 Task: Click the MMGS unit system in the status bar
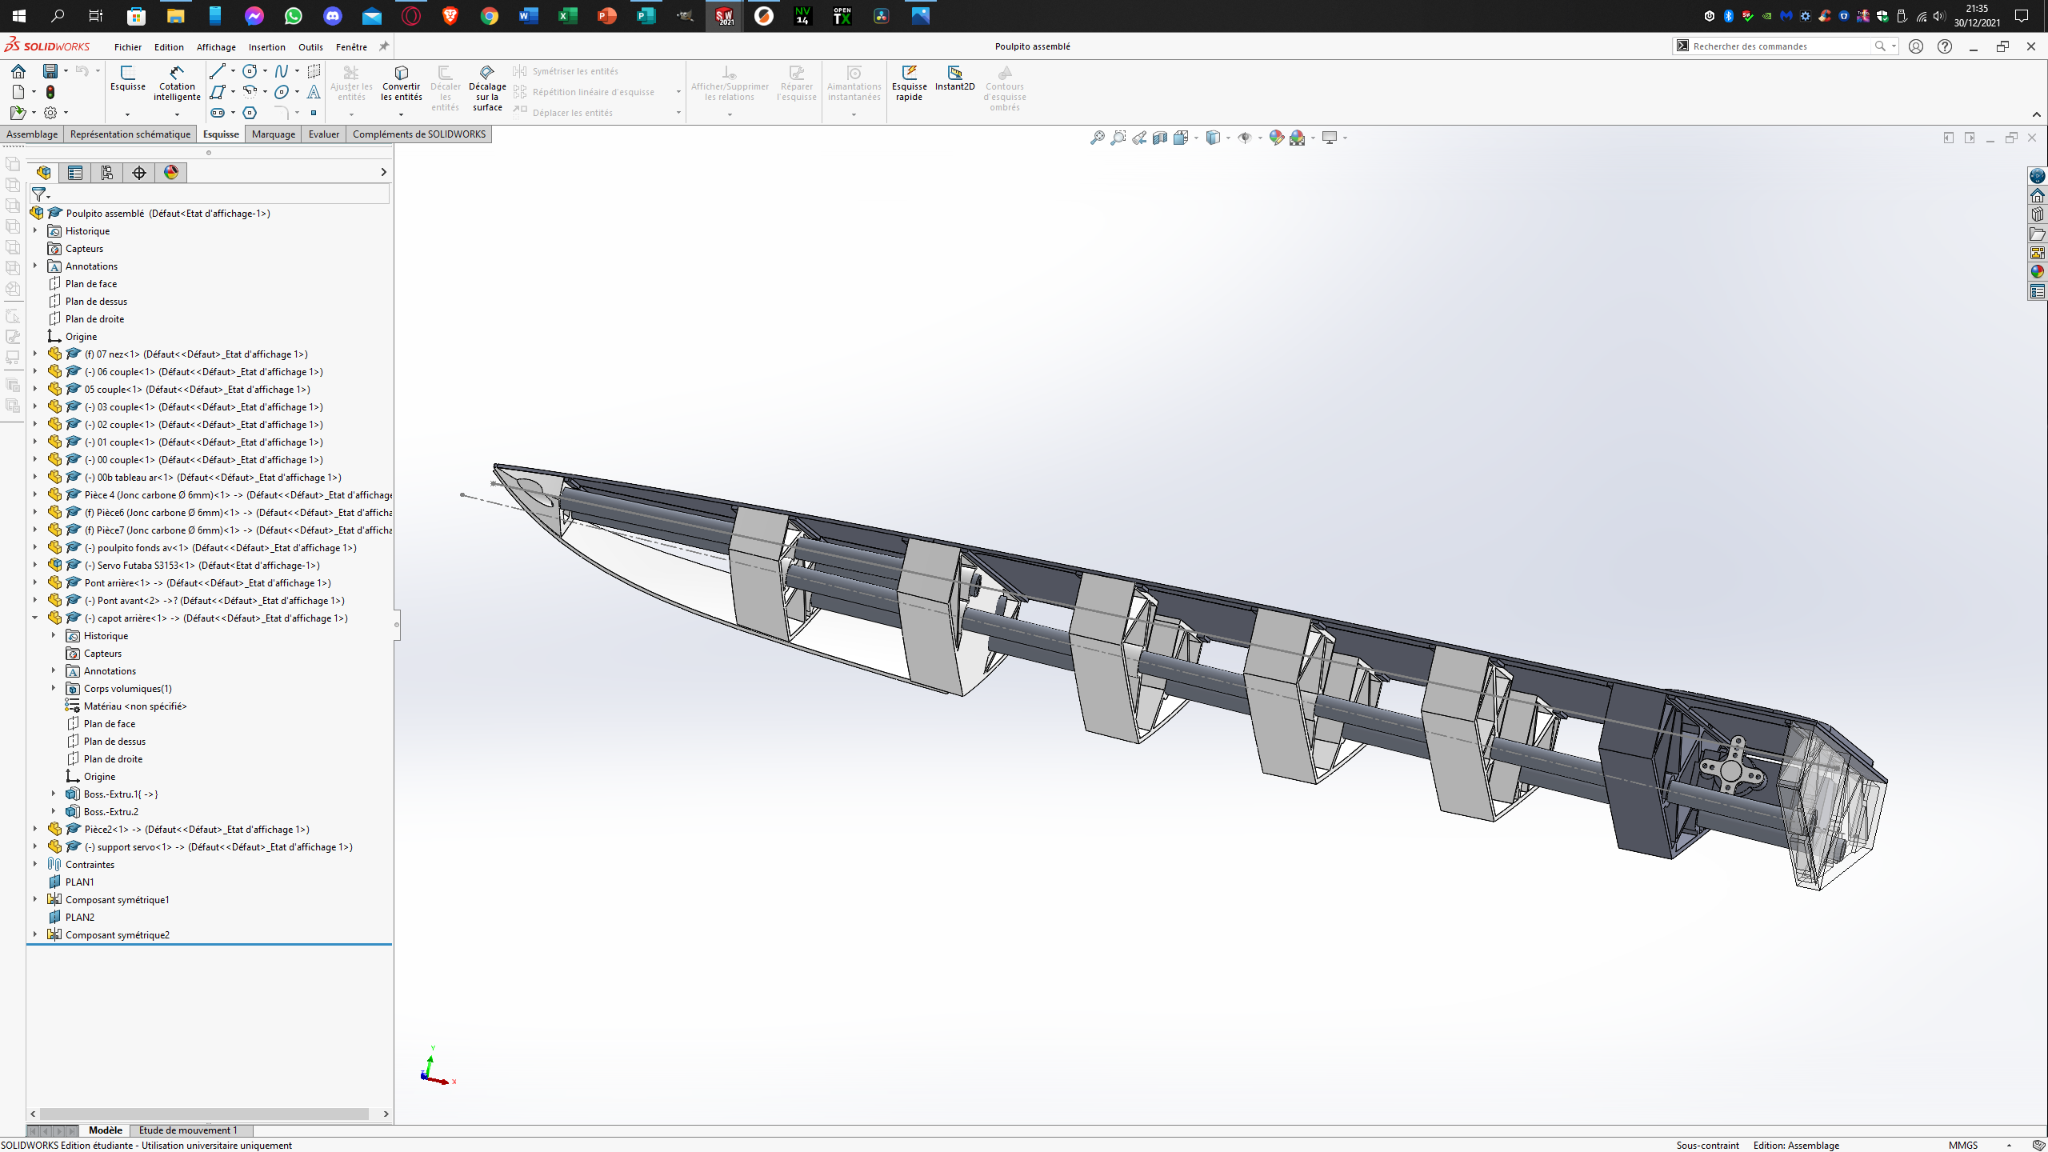coord(1962,1145)
